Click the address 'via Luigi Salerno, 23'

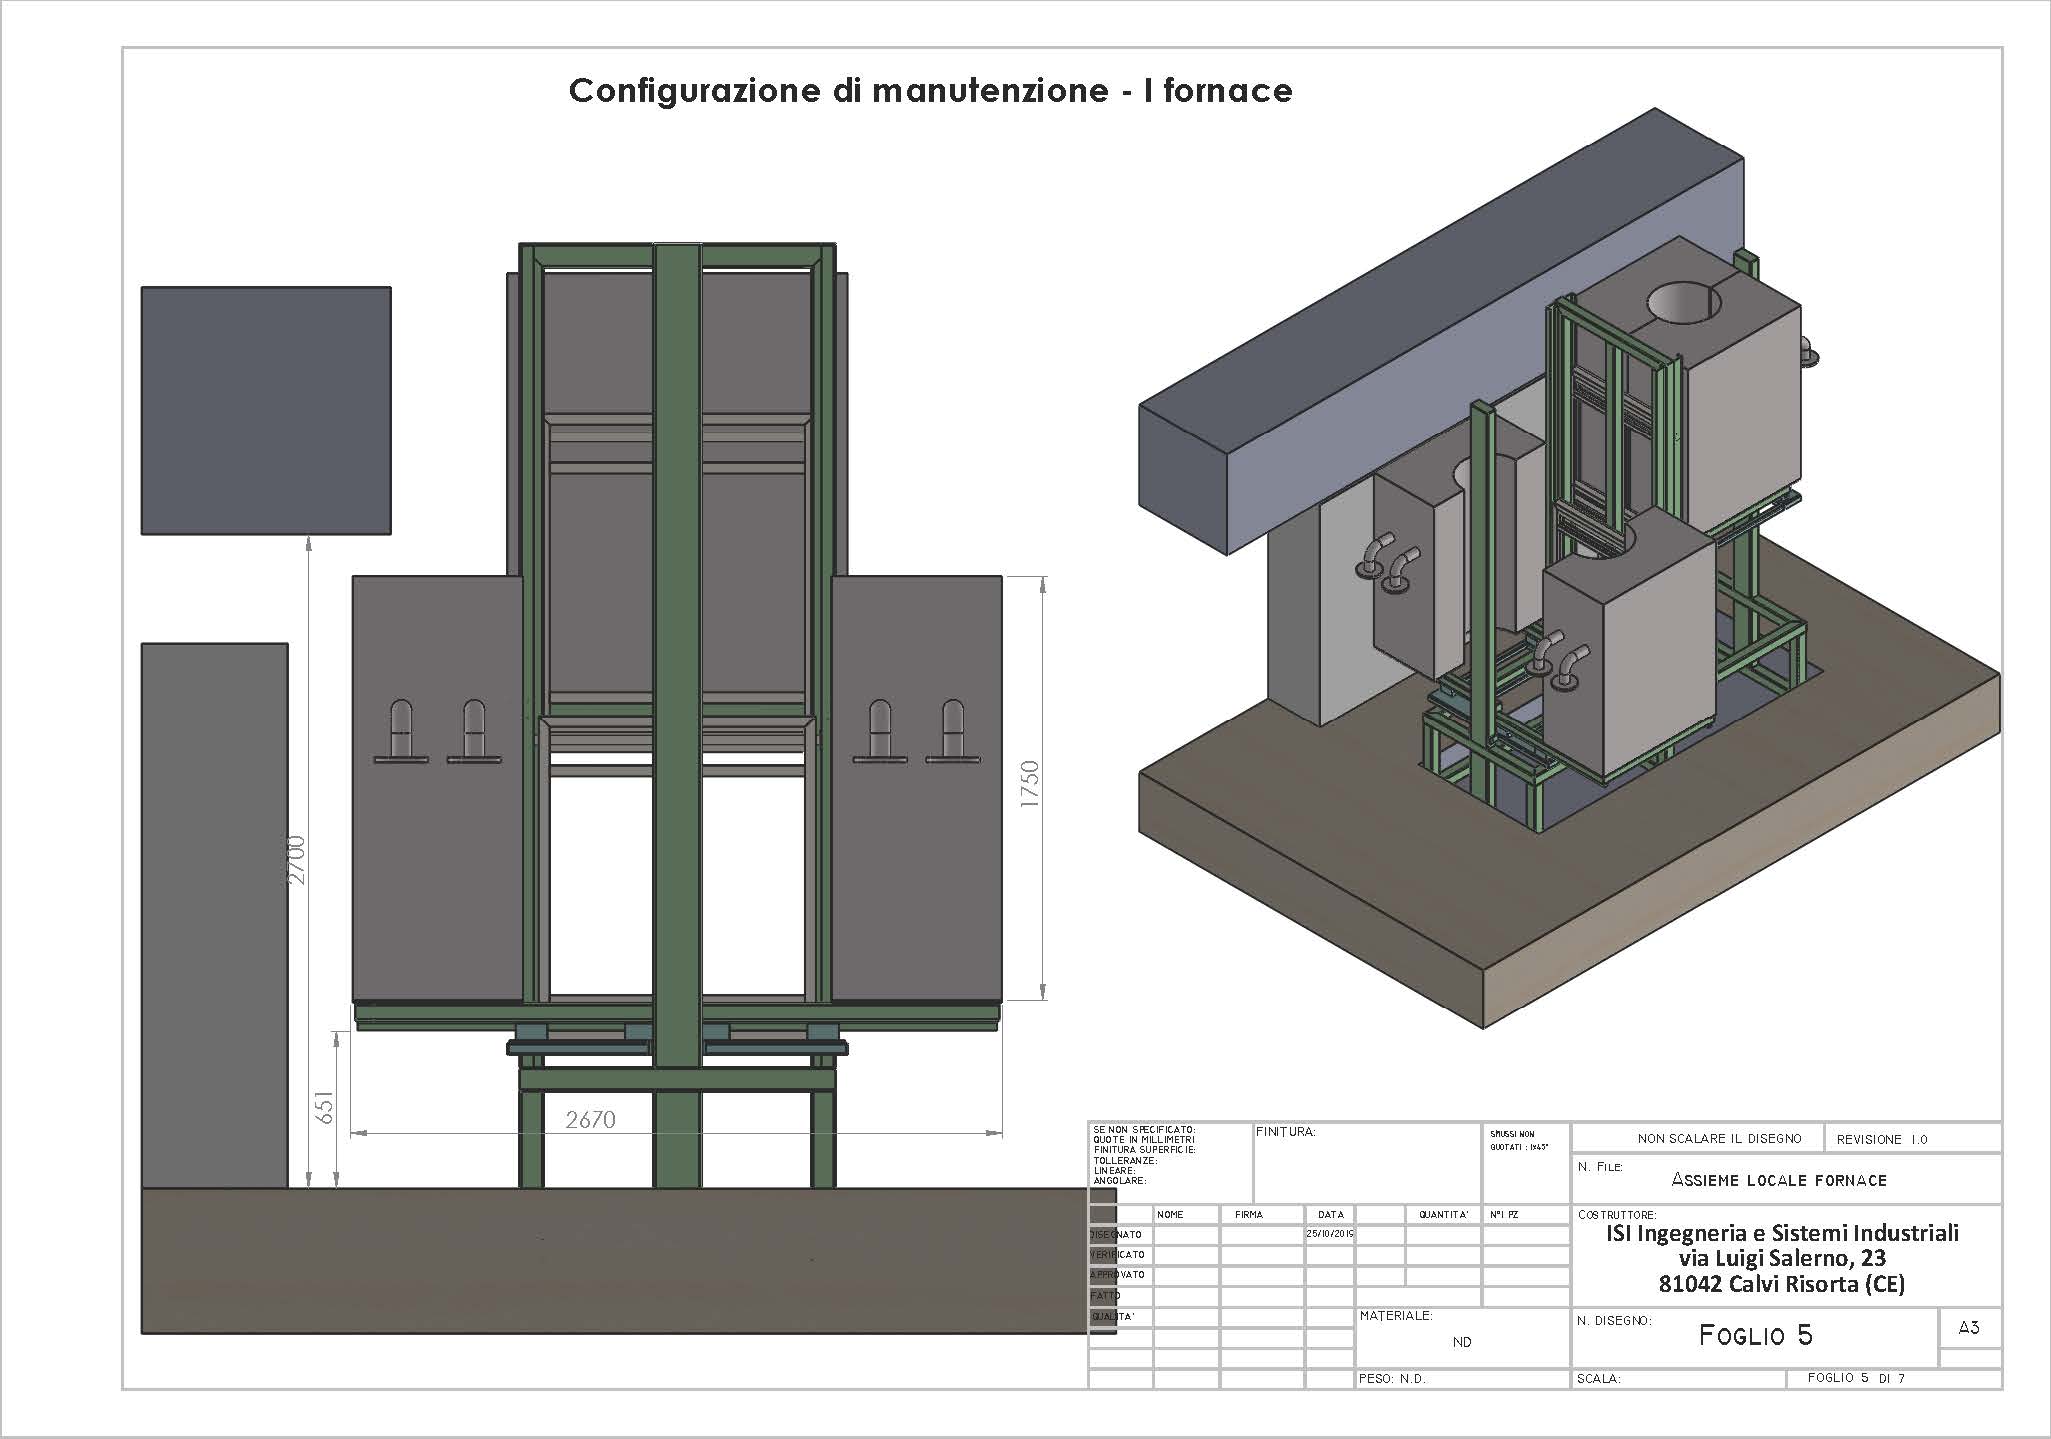1782,1259
